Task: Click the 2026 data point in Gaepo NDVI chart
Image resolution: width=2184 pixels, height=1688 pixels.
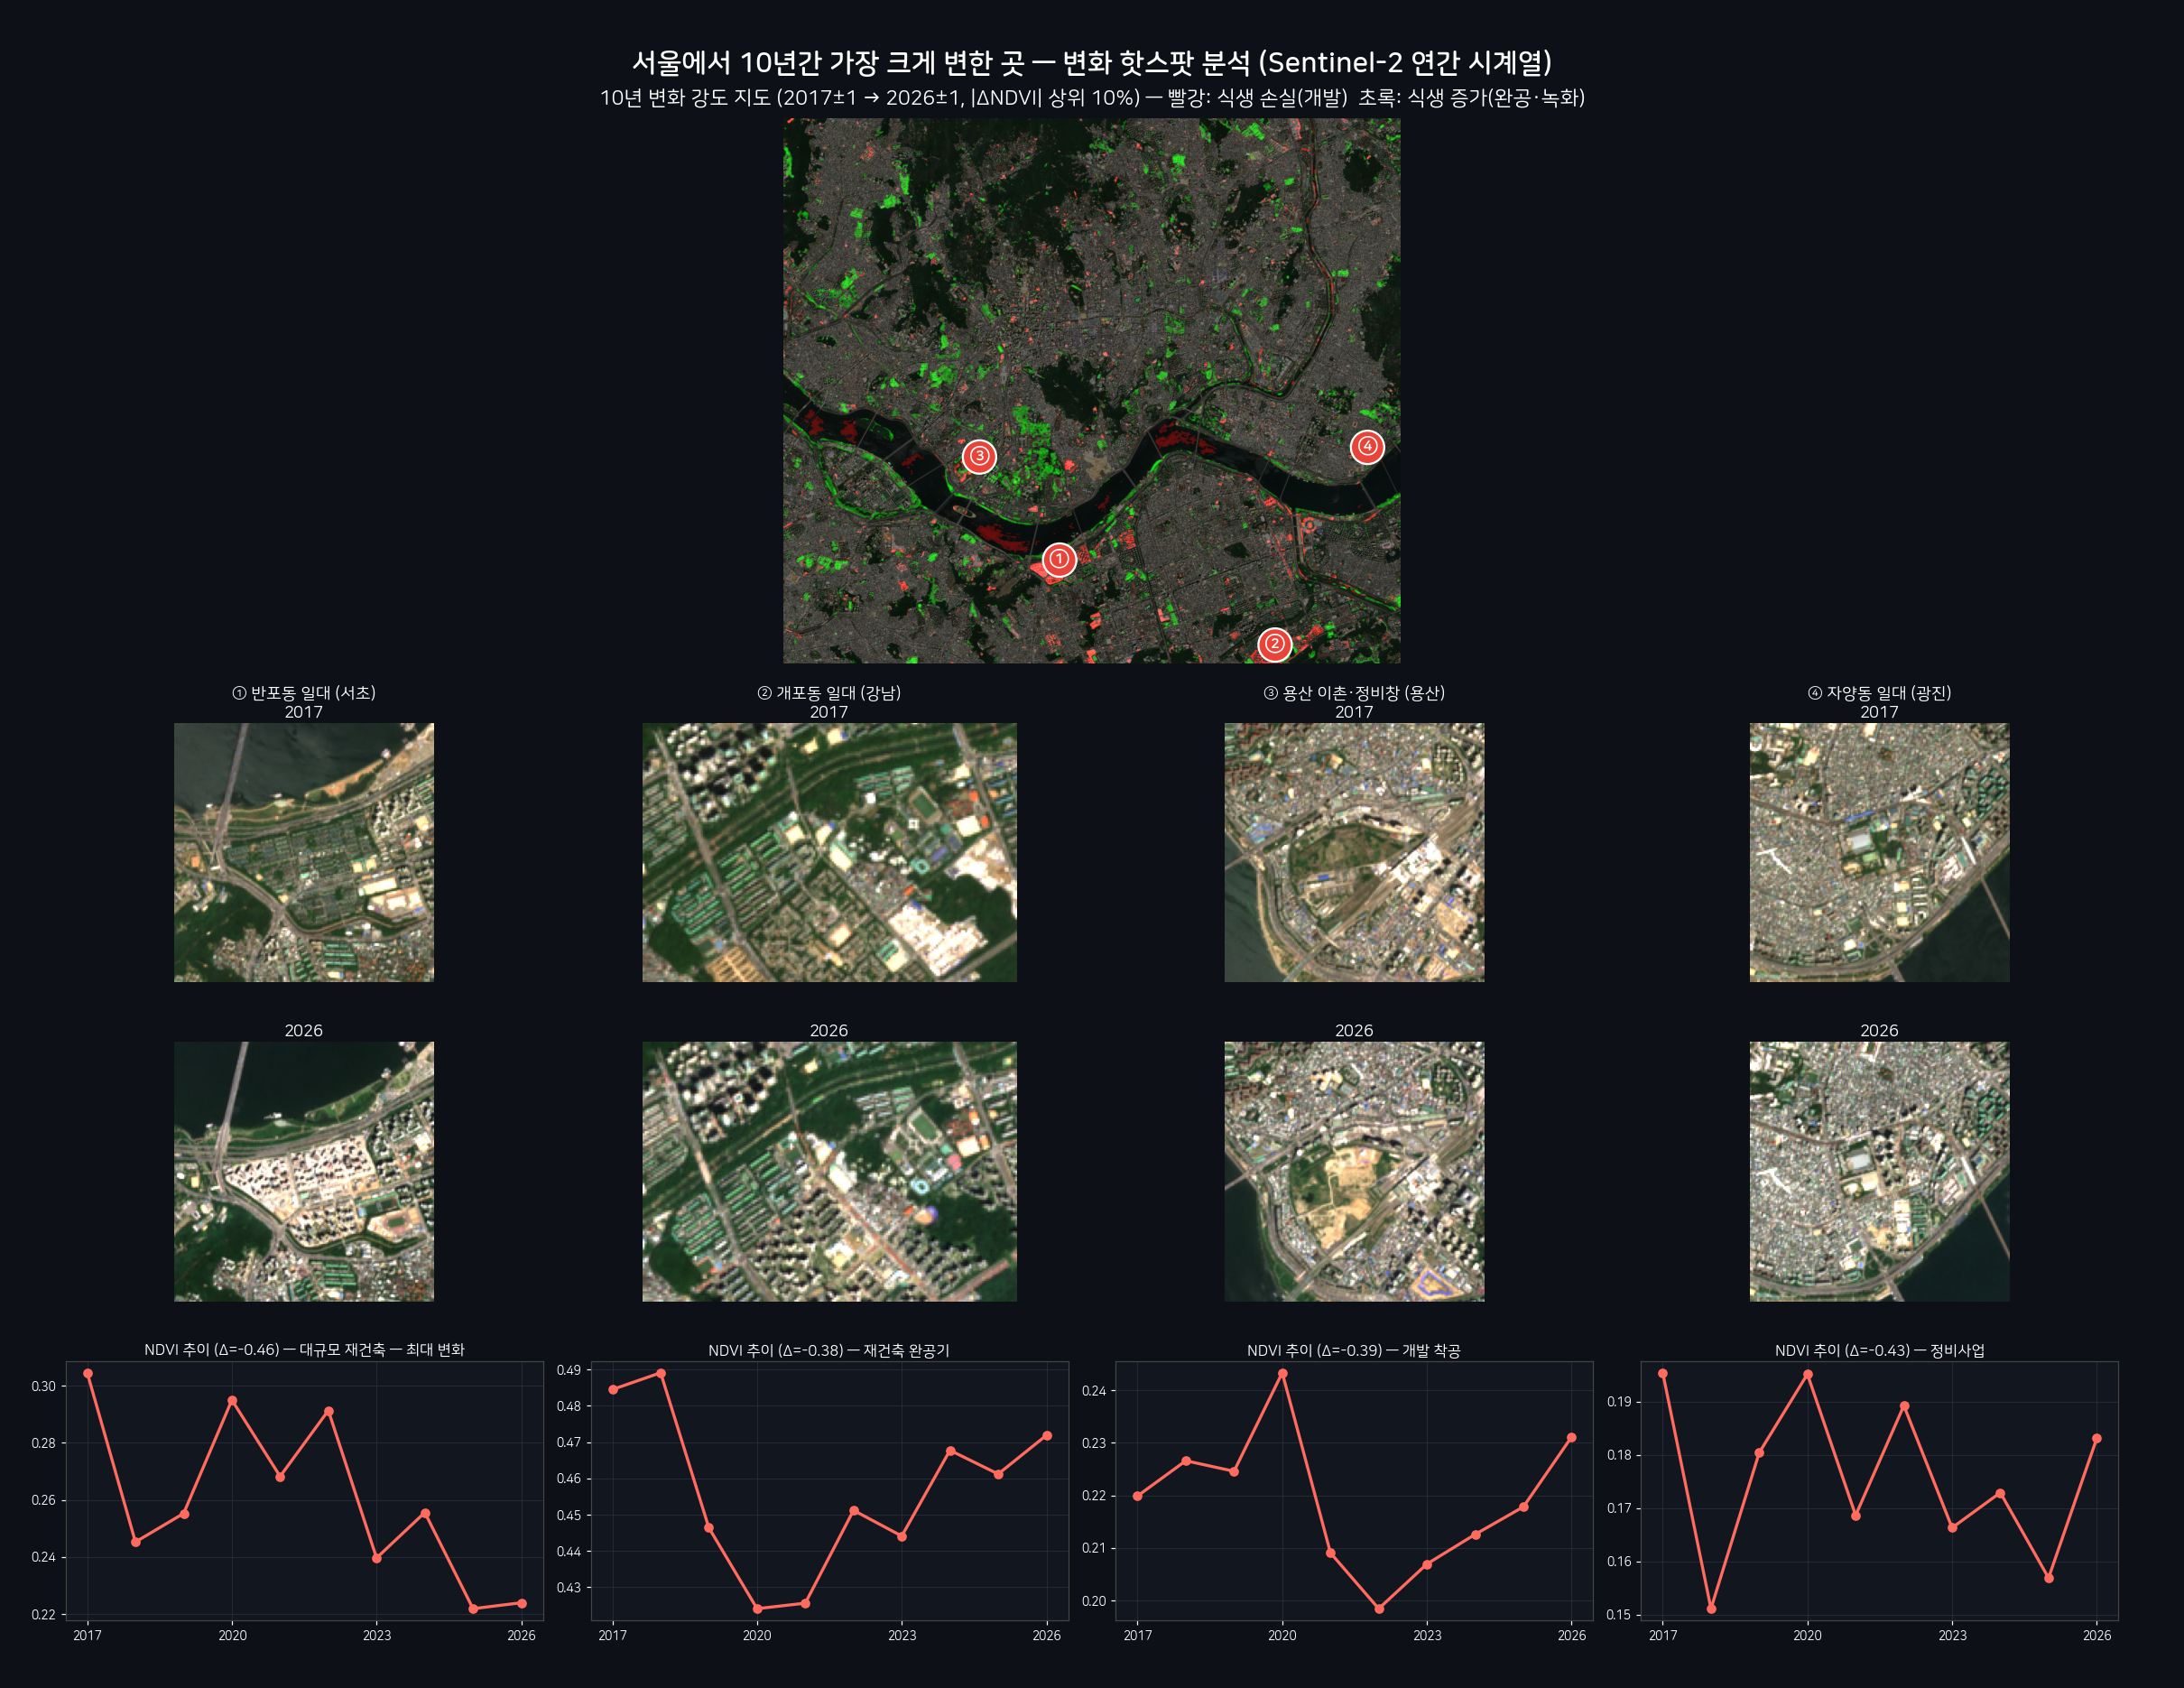Action: click(x=1047, y=1436)
